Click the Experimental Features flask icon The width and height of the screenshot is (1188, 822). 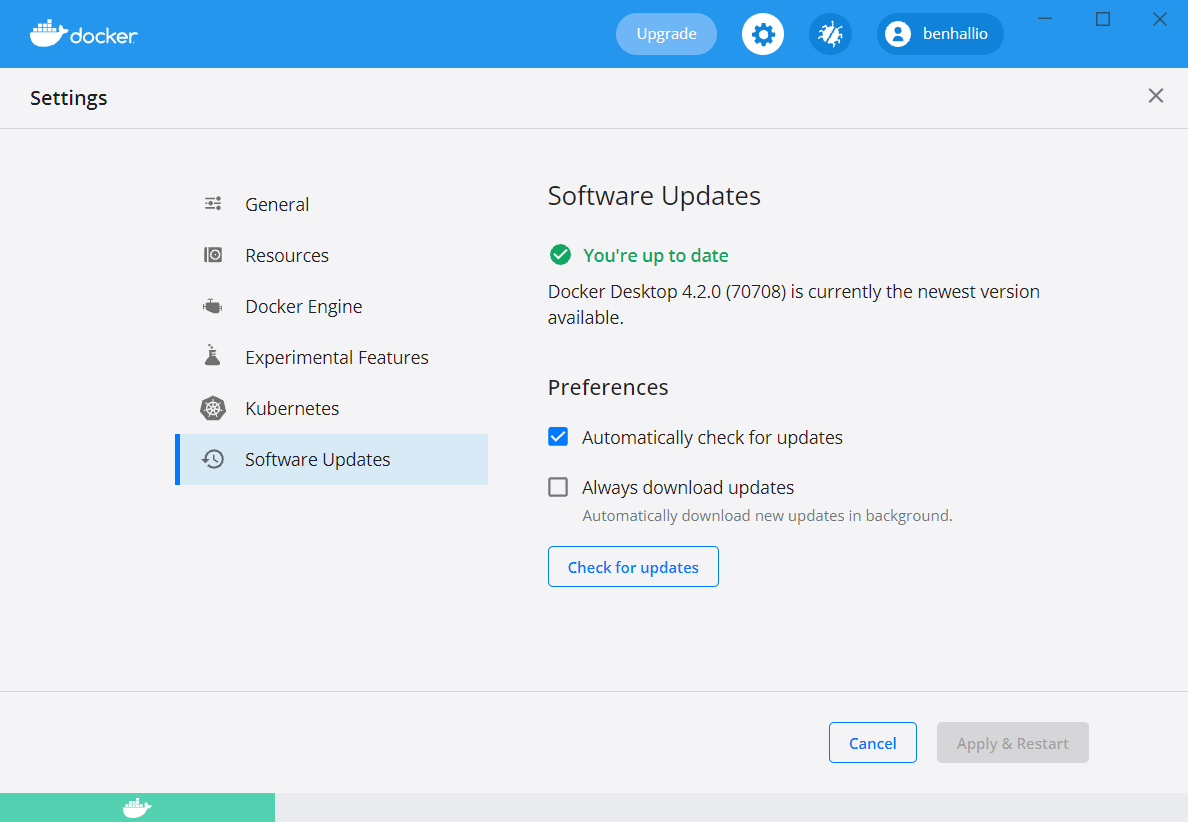pos(213,356)
